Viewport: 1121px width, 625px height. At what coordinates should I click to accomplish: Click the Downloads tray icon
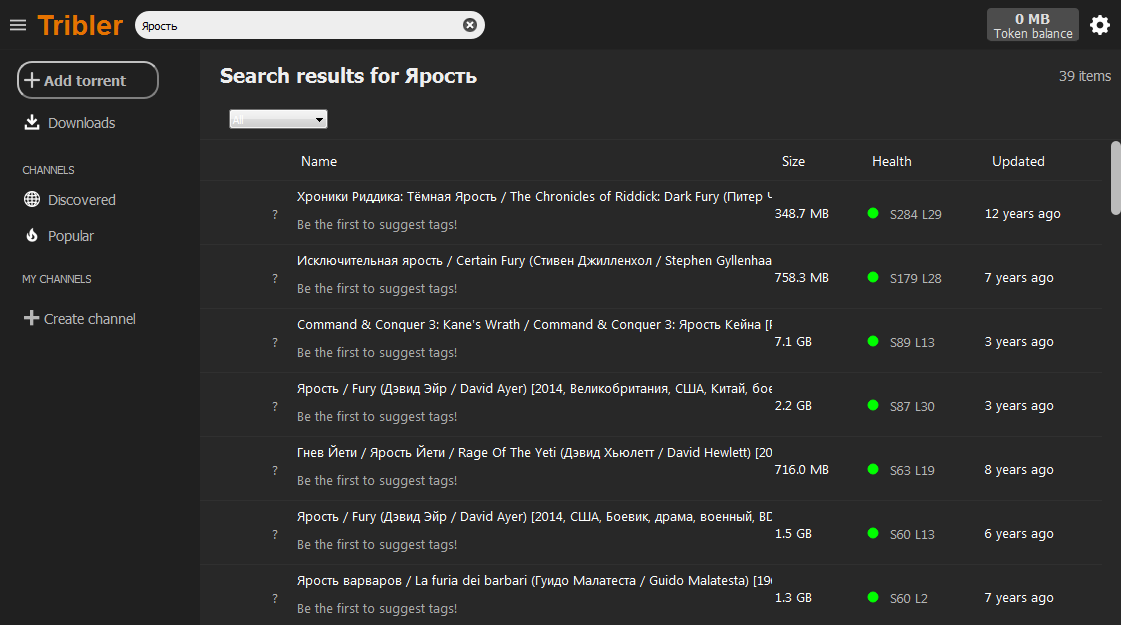click(31, 122)
